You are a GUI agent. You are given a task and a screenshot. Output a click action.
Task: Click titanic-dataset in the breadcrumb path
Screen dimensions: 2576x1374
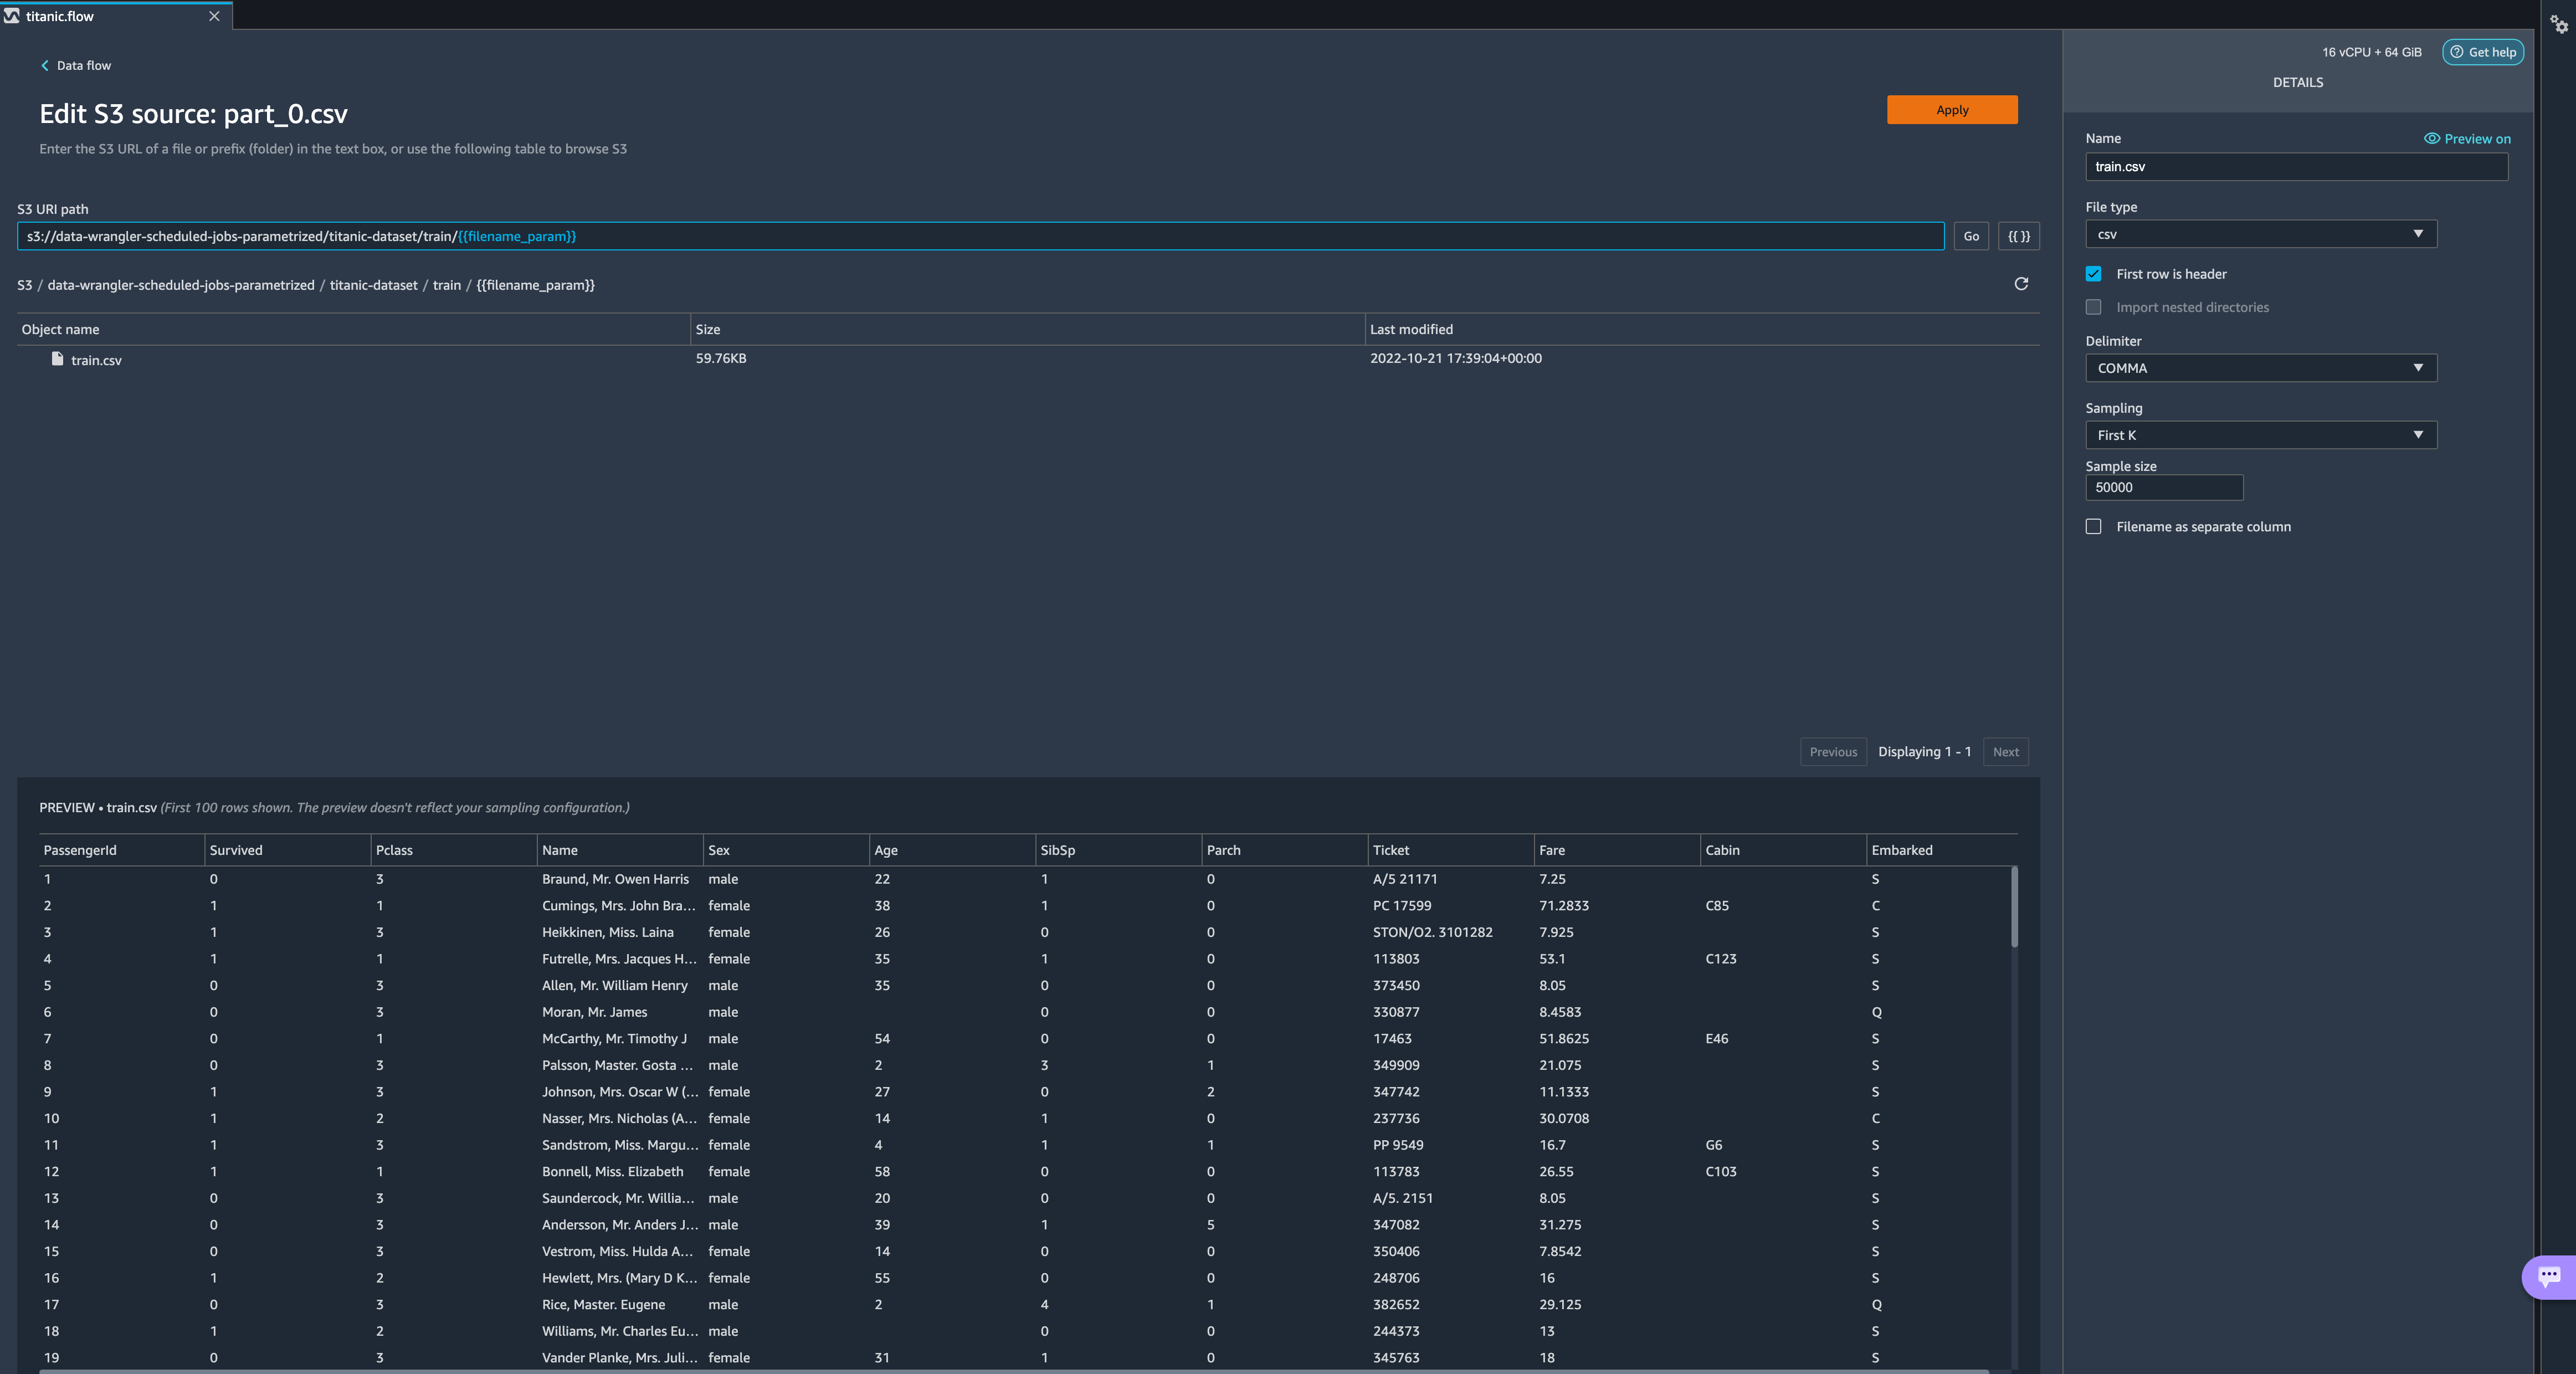373,285
